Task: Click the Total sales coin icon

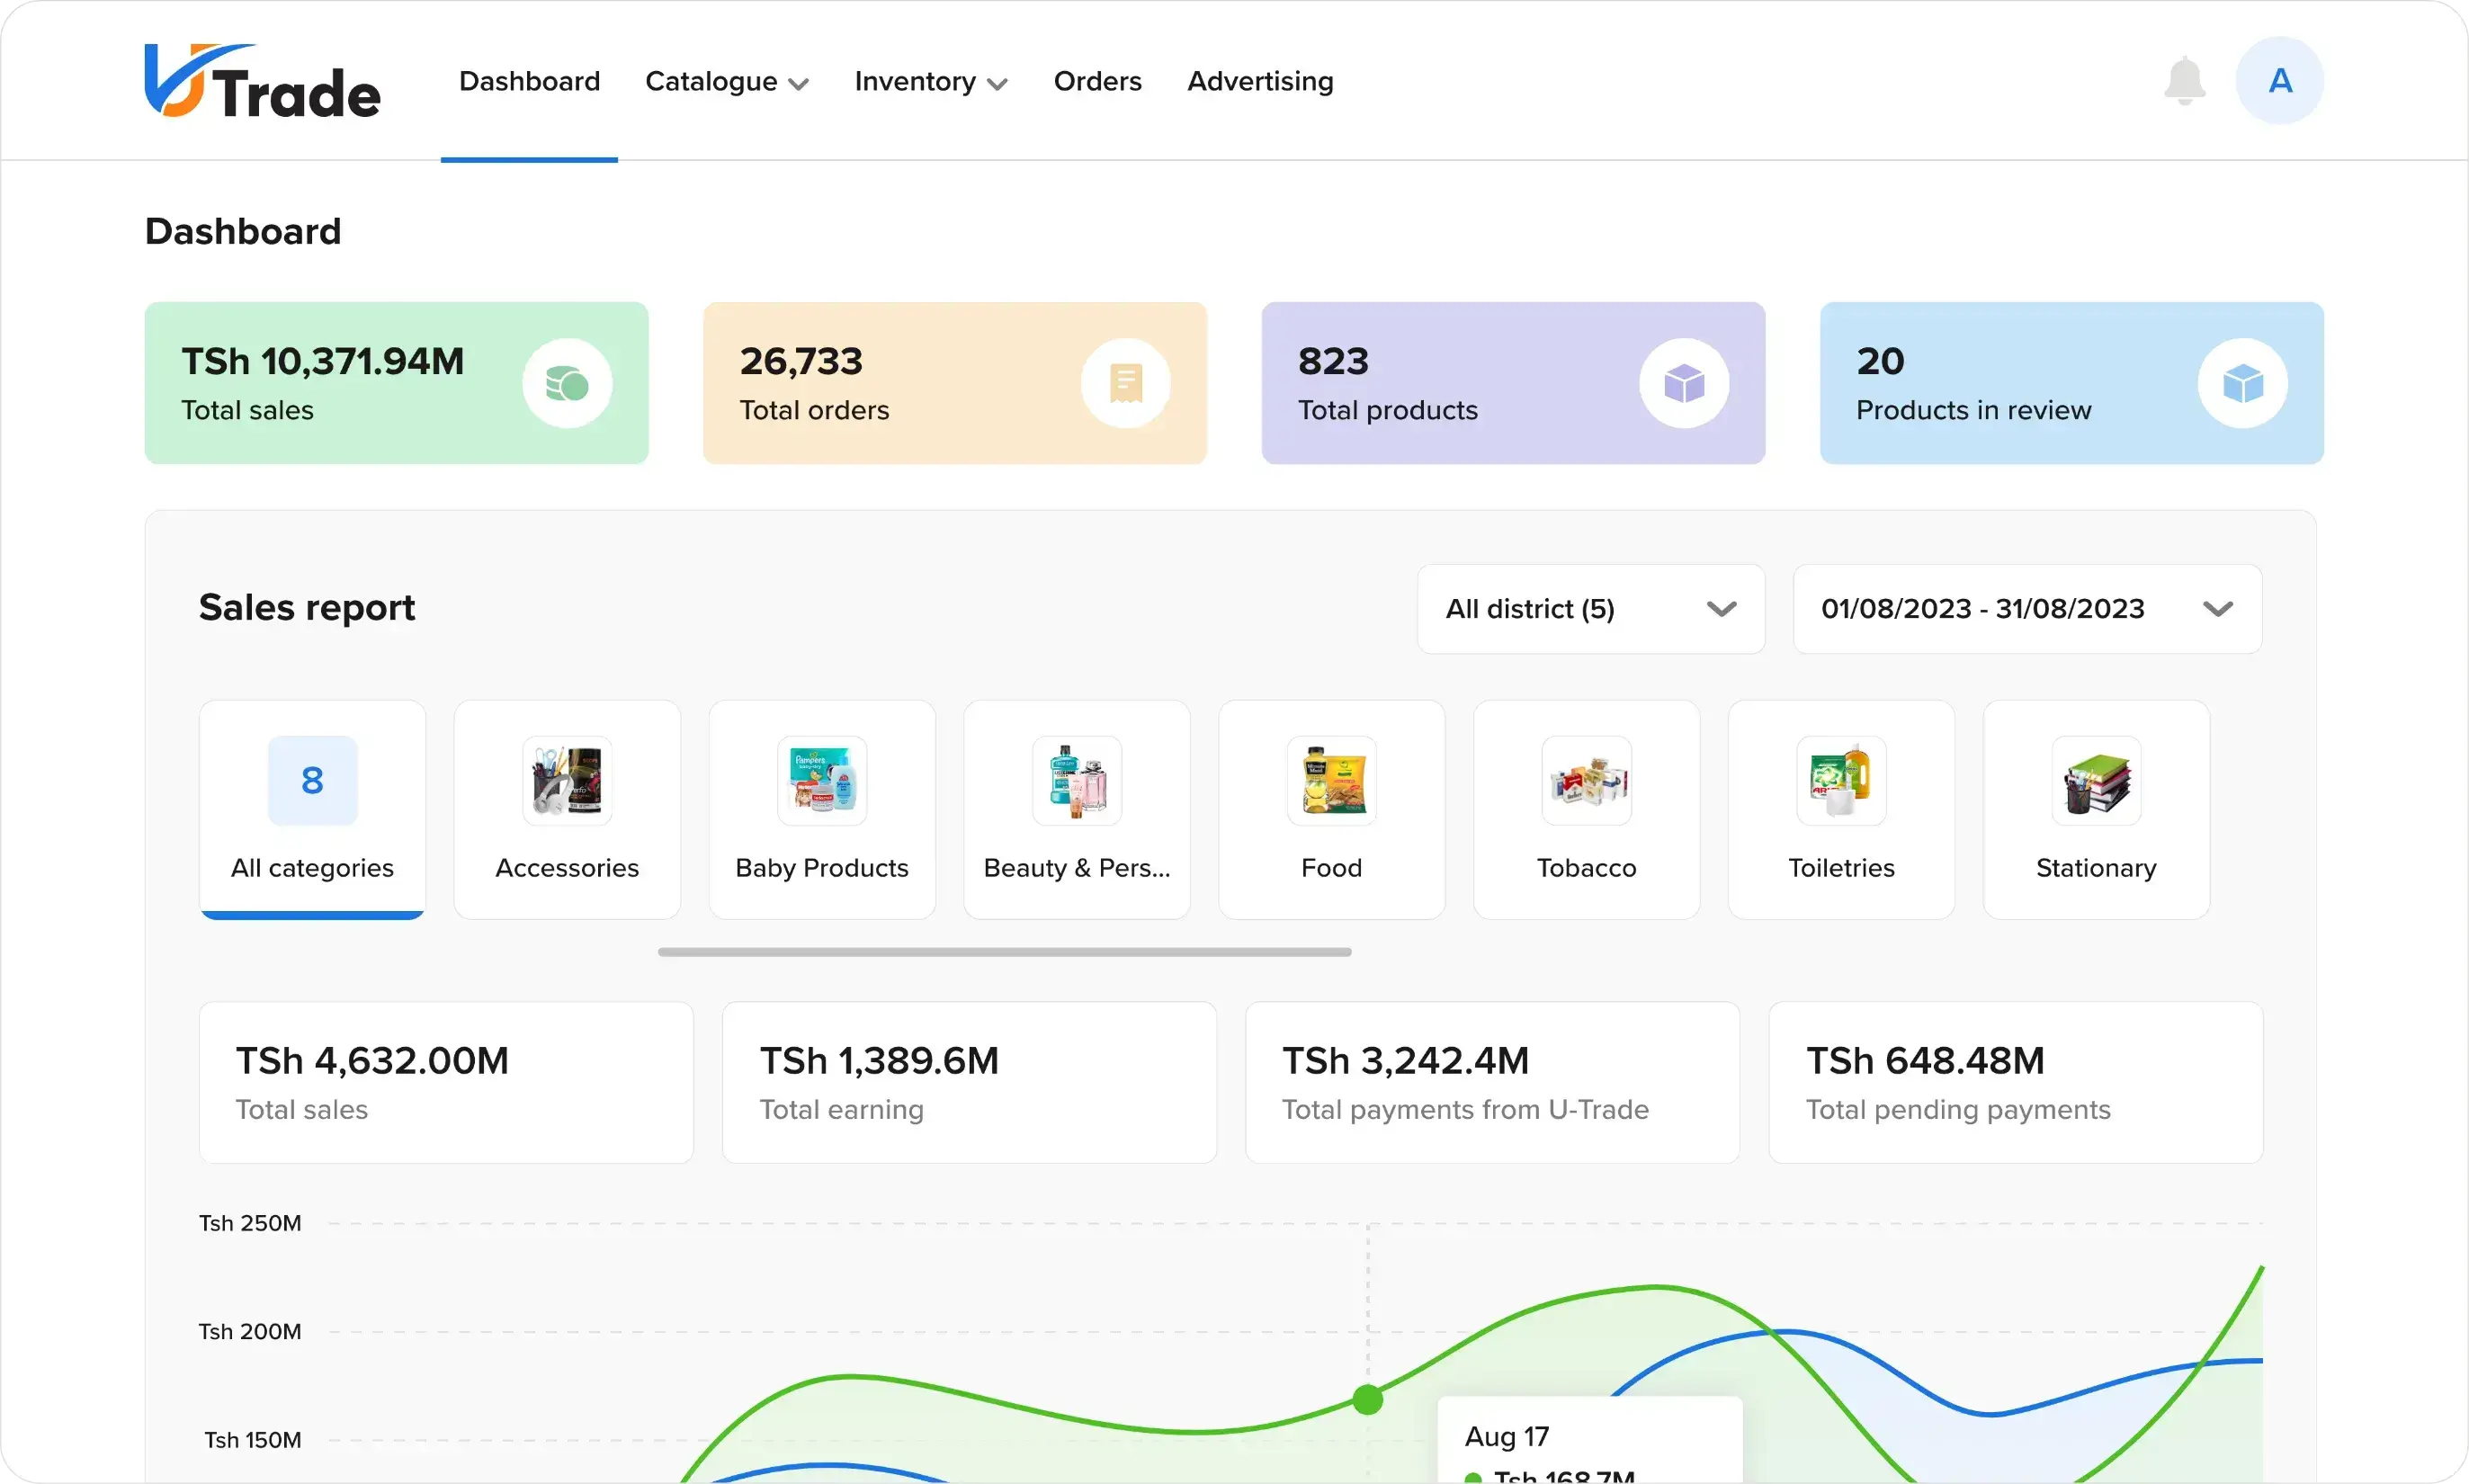Action: tap(567, 382)
